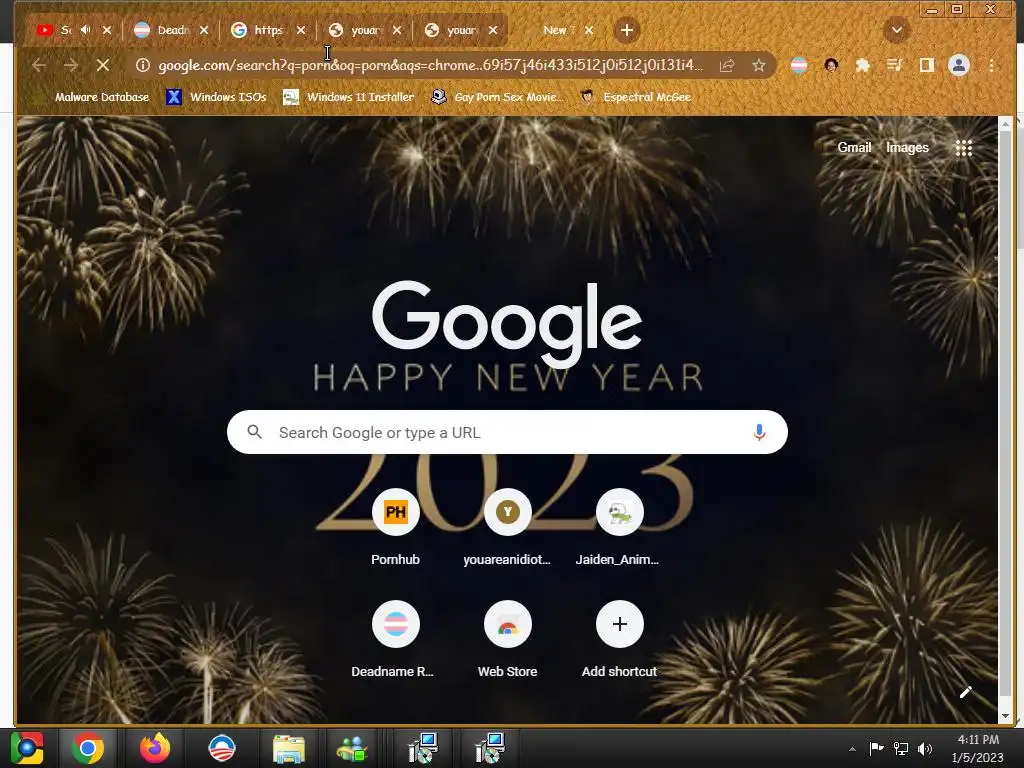Screen dimensions: 1024x768
Task: Click the search magnifier icon in search box
Action: tap(255, 432)
